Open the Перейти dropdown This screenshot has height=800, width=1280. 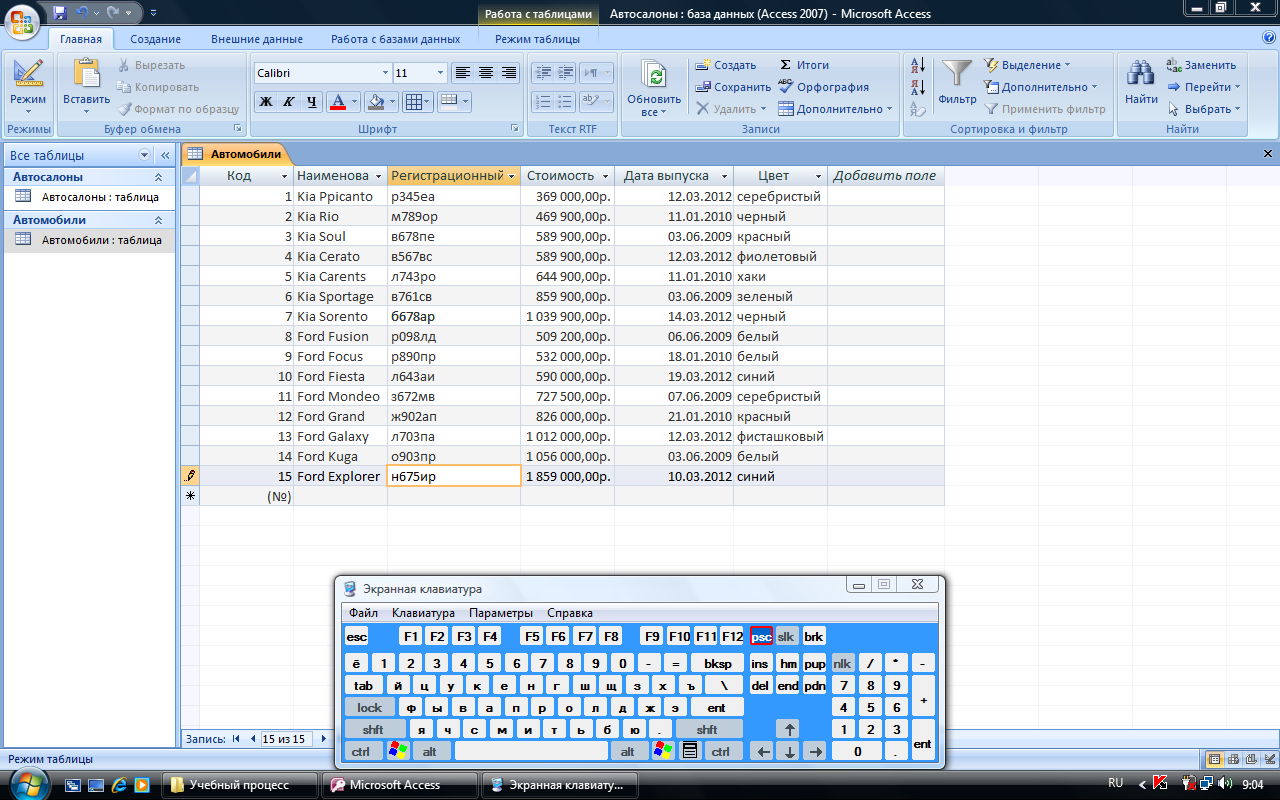pyautogui.click(x=1204, y=87)
